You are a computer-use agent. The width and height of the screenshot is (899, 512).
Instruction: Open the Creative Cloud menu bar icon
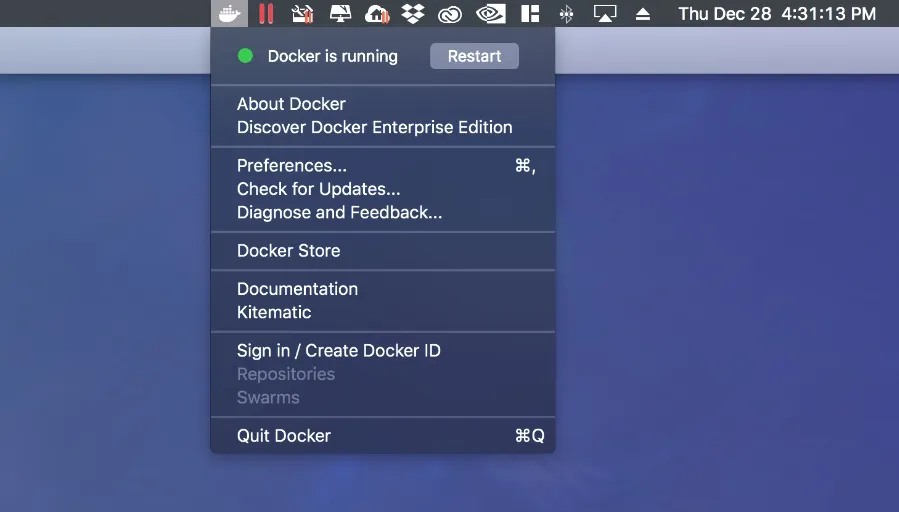pos(451,14)
